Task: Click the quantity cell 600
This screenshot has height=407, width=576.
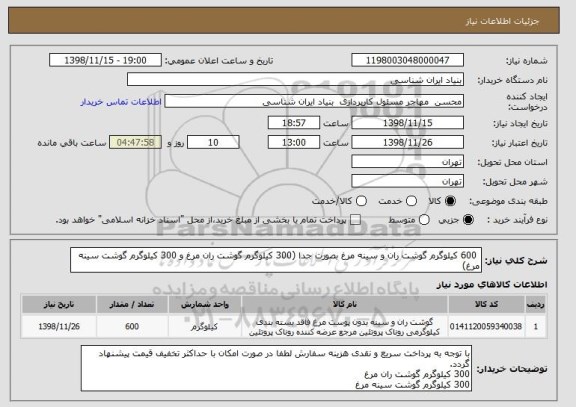Action: (x=132, y=326)
